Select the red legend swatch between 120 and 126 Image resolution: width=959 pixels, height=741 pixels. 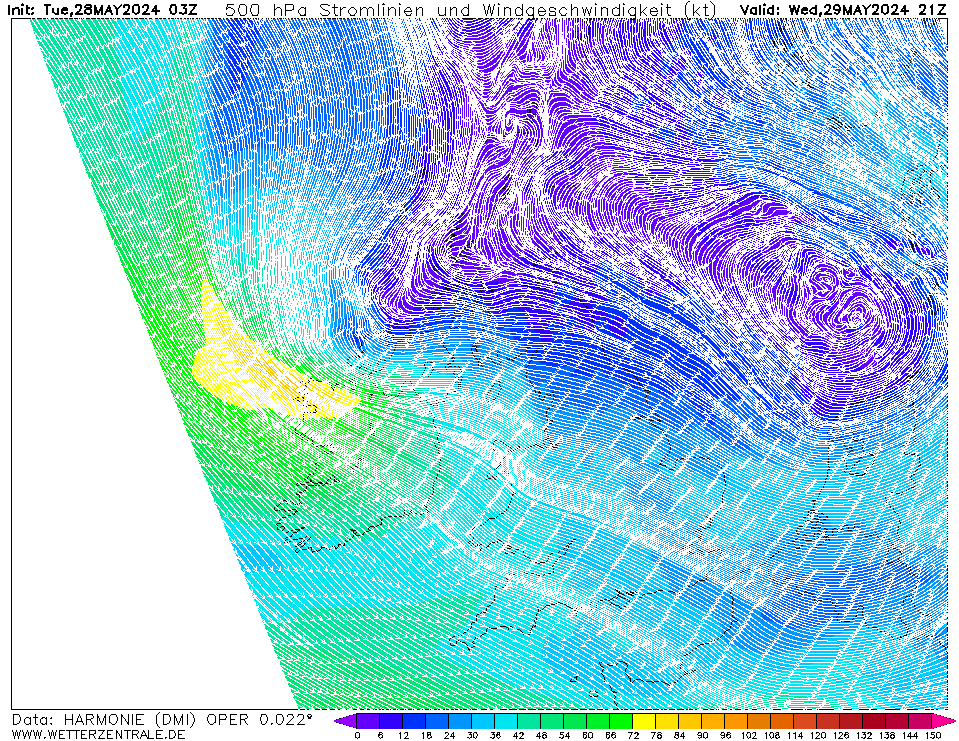click(x=829, y=721)
